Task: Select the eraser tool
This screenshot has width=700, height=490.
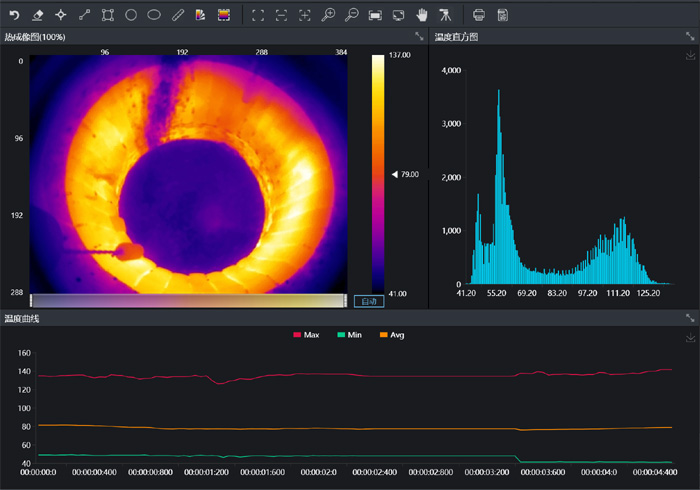Action: click(37, 15)
